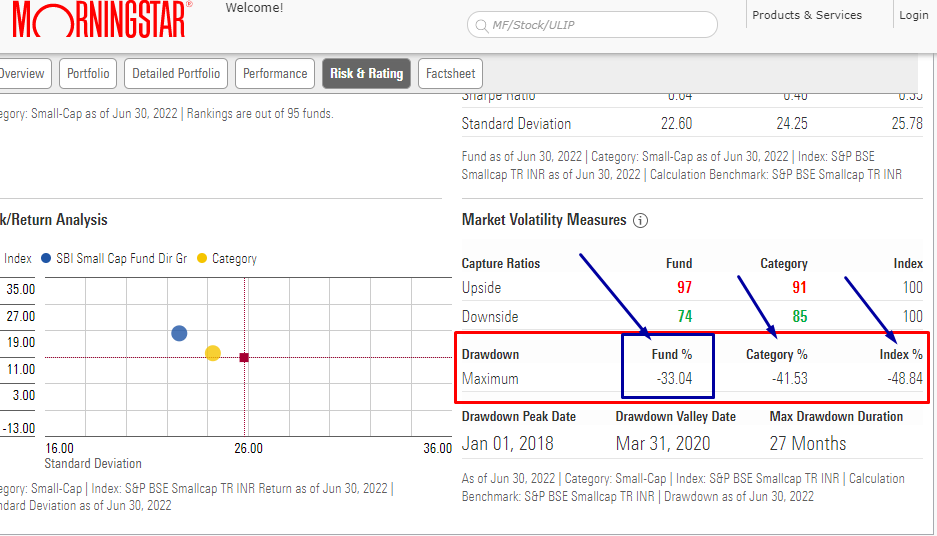937x536 pixels.
Task: Open Products & Services menu
Action: (x=807, y=15)
